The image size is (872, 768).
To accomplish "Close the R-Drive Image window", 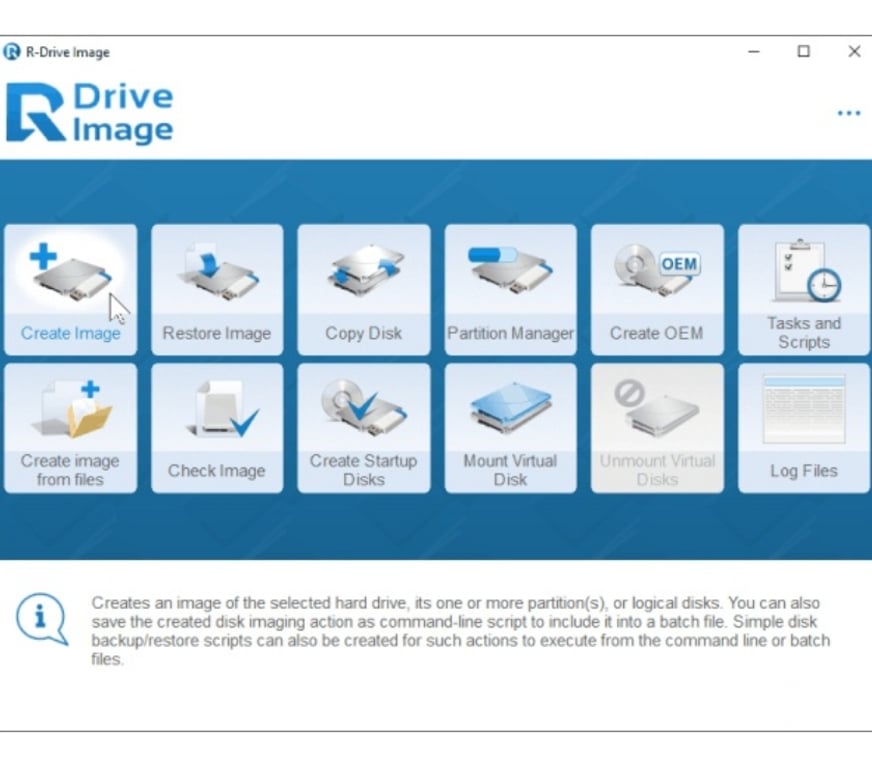I will point(853,52).
